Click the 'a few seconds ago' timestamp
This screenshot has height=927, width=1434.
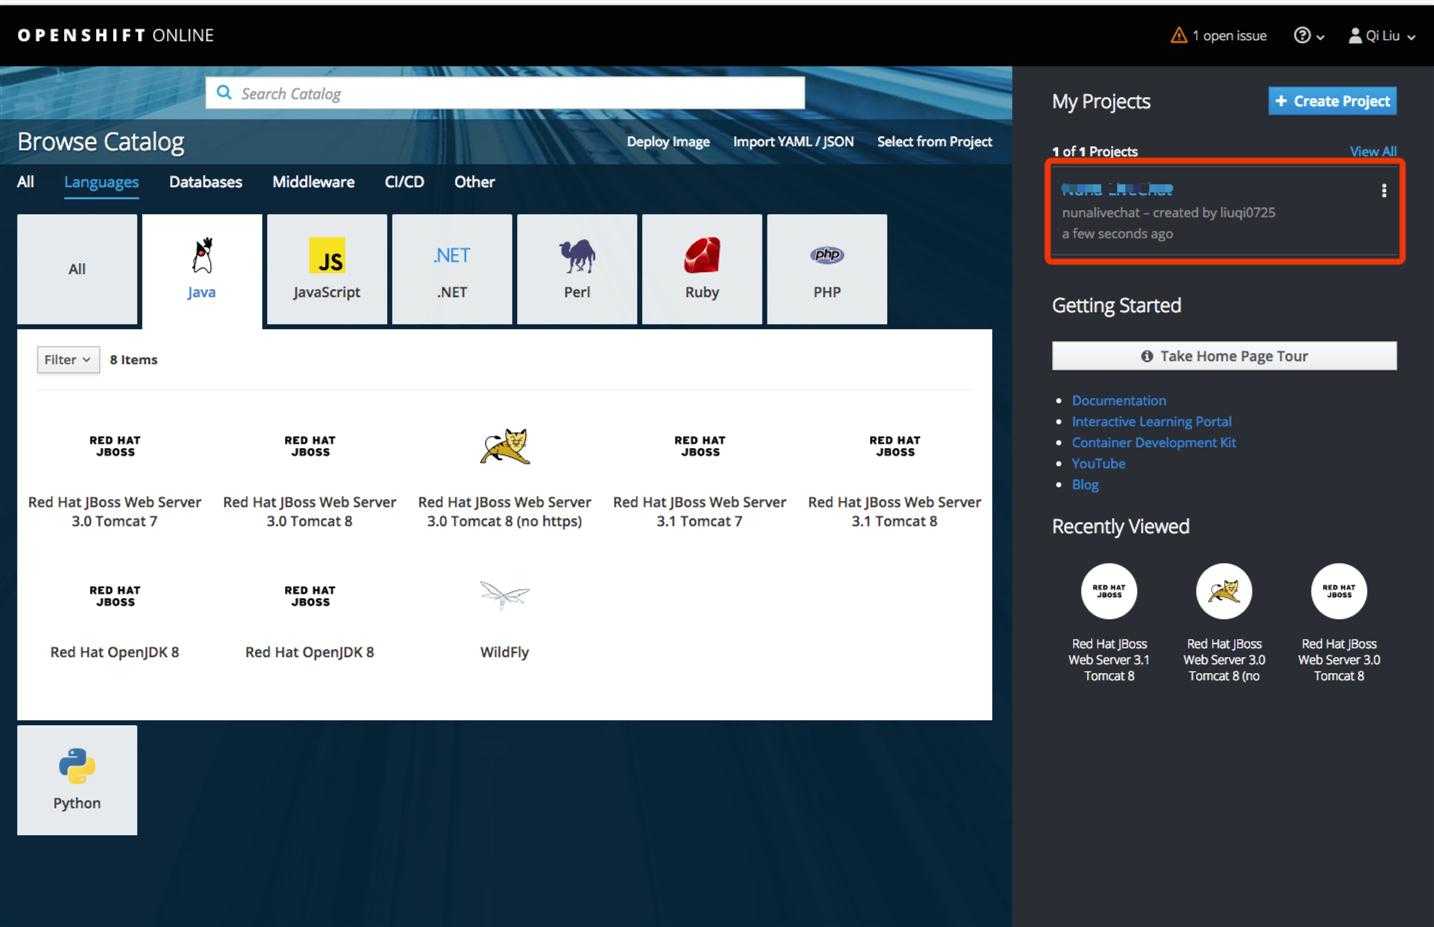[1117, 234]
